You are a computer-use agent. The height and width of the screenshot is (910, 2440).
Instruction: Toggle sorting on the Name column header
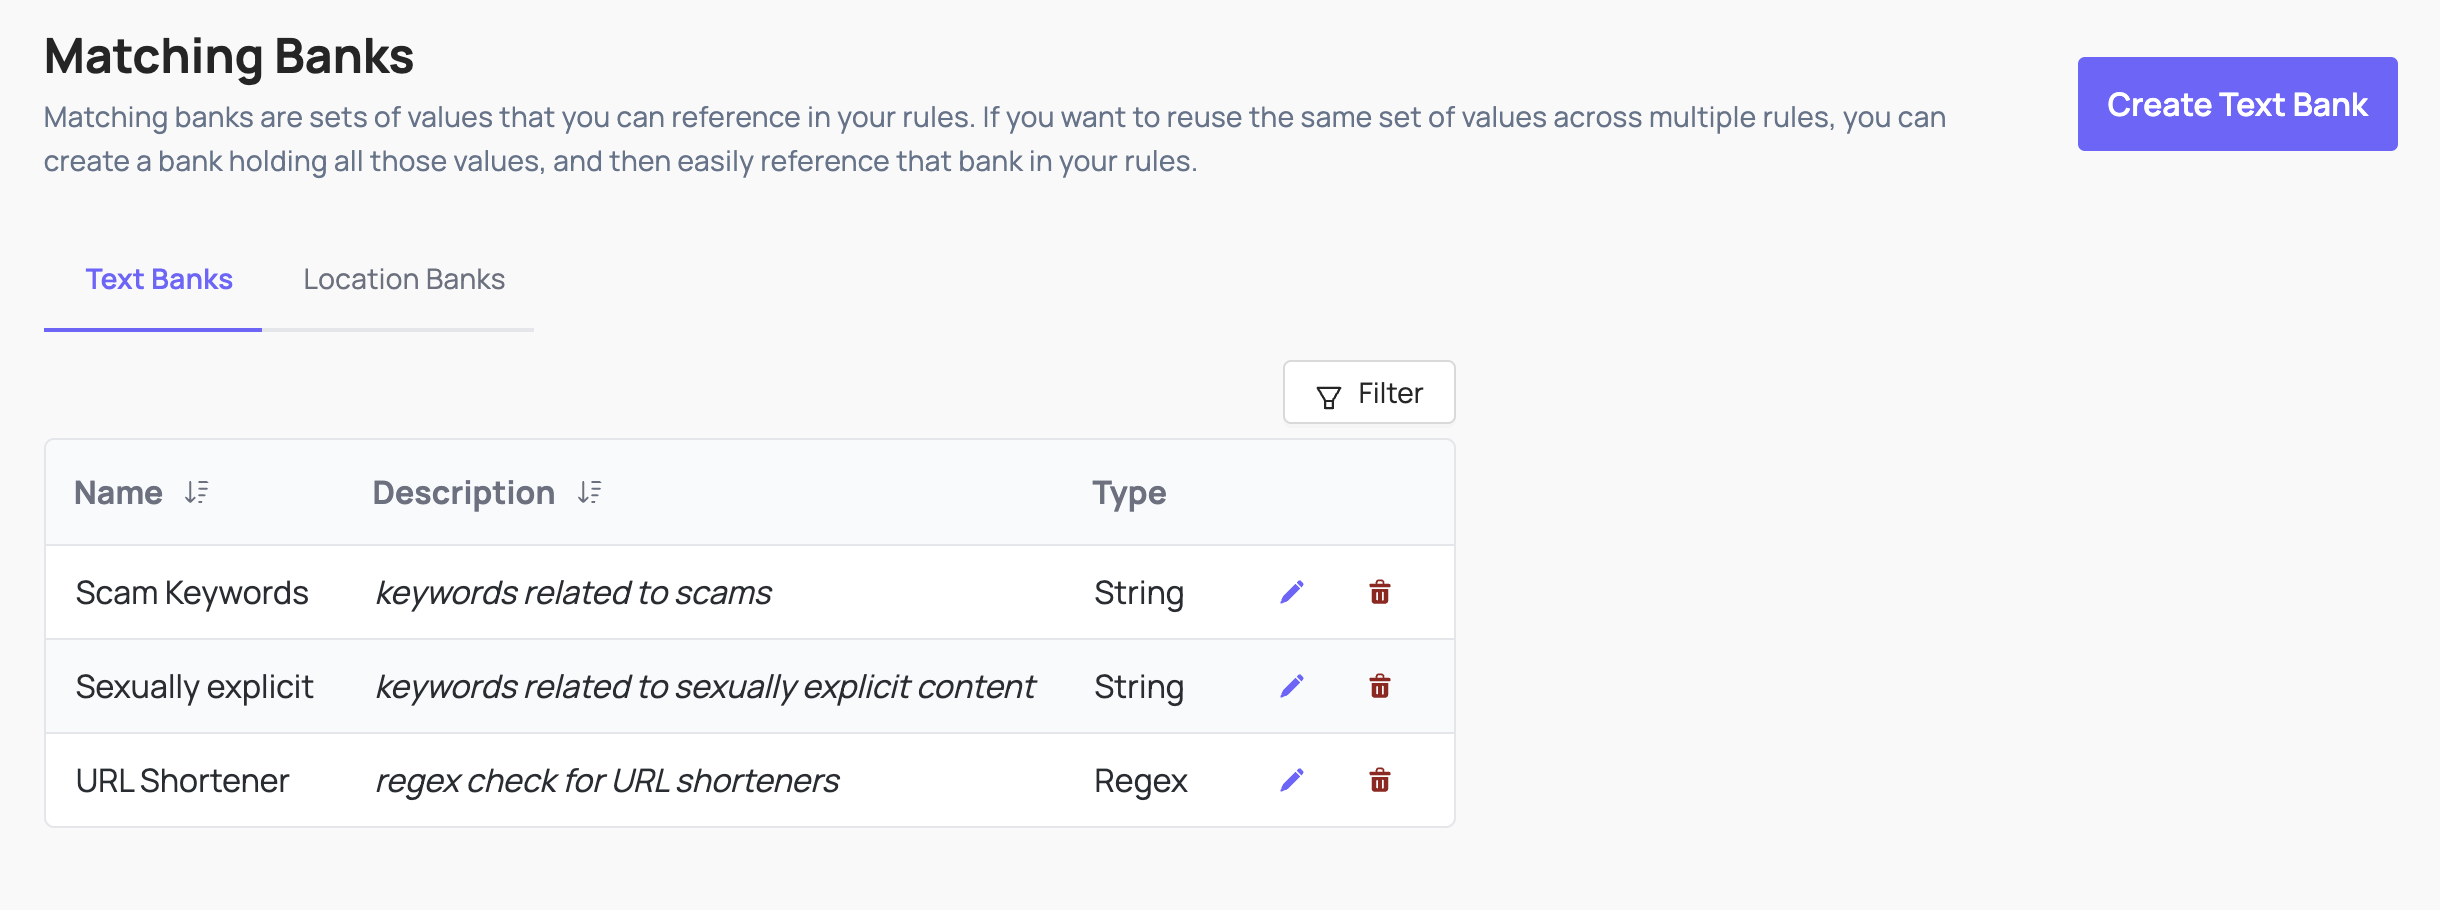(117, 492)
